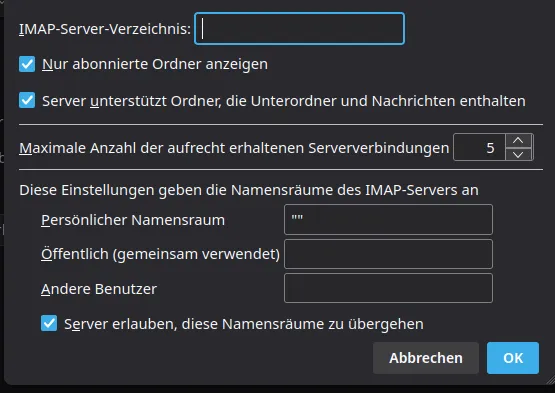Uncheck the 'Nur abonnierte Ordner anzeigen' checkbox
Image resolution: width=555 pixels, height=393 pixels.
click(27, 64)
